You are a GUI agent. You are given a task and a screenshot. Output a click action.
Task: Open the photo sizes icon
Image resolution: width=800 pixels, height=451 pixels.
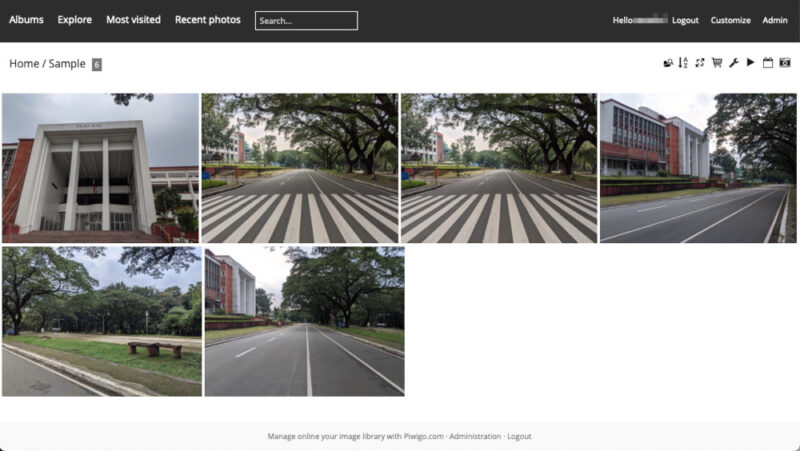(x=700, y=63)
